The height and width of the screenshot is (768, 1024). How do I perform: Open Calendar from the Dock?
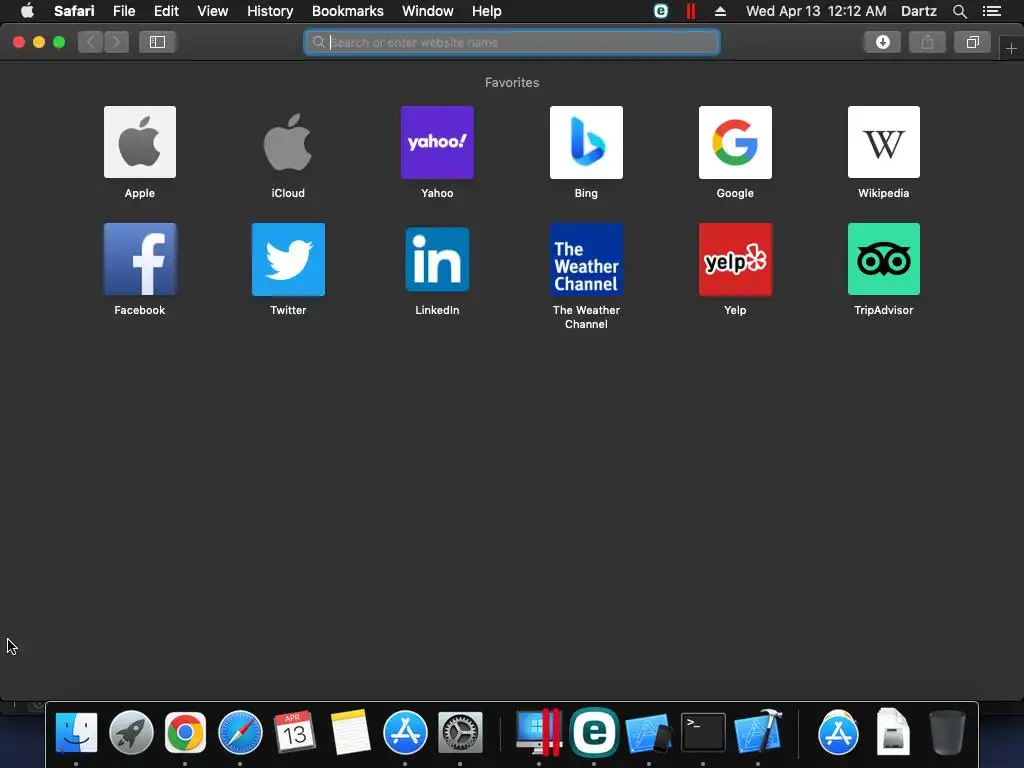point(295,733)
